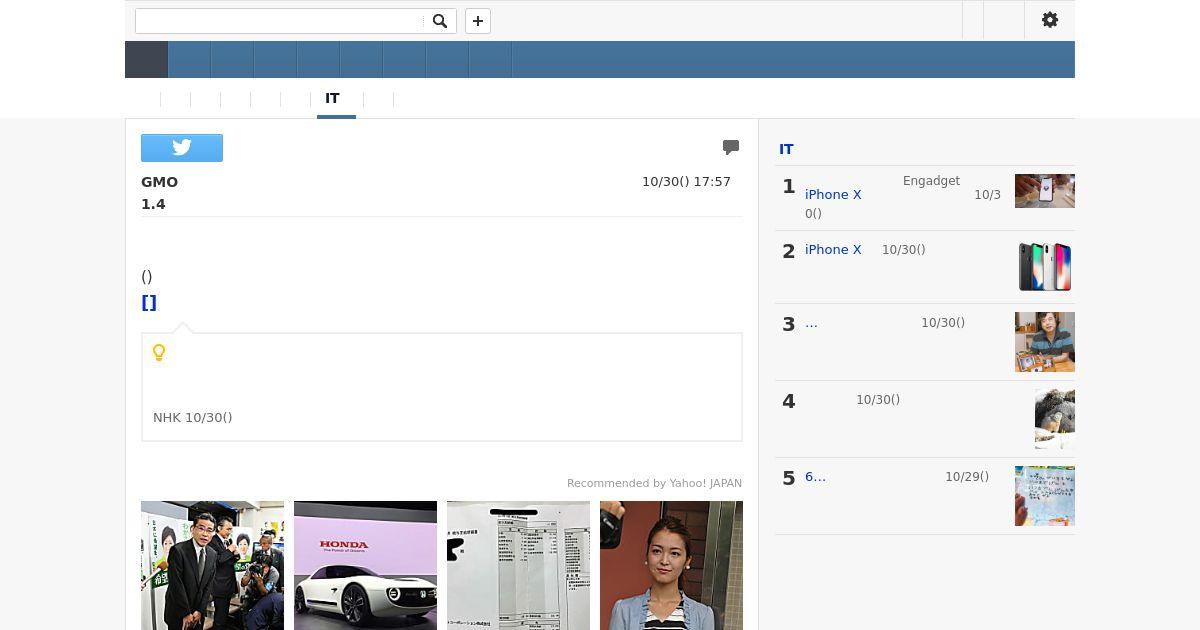
Task: Open comments via speech bubble icon
Action: tap(731, 147)
